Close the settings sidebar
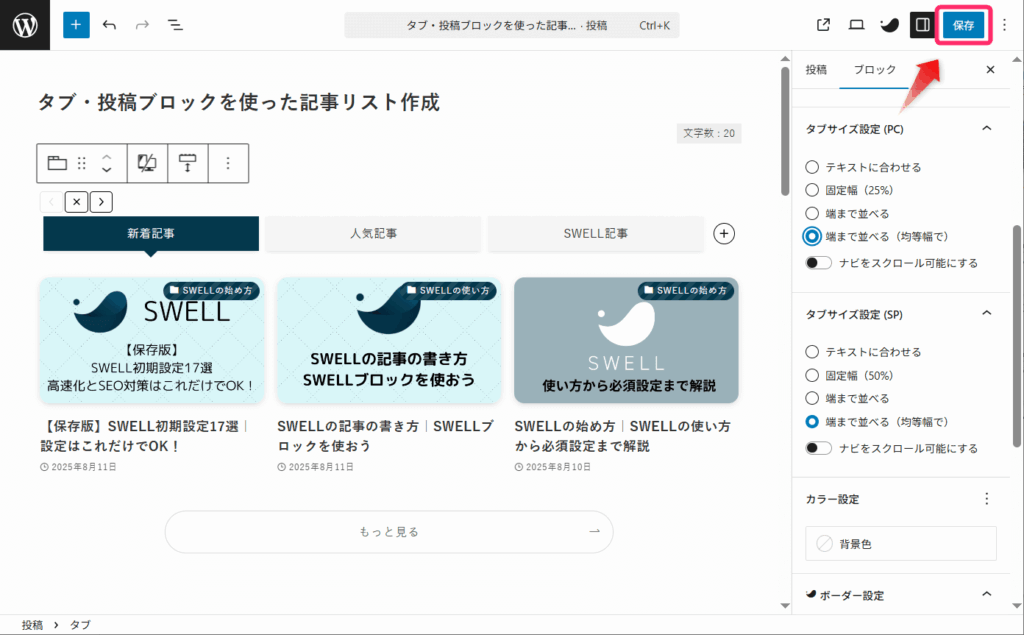The image size is (1024, 635). (990, 69)
